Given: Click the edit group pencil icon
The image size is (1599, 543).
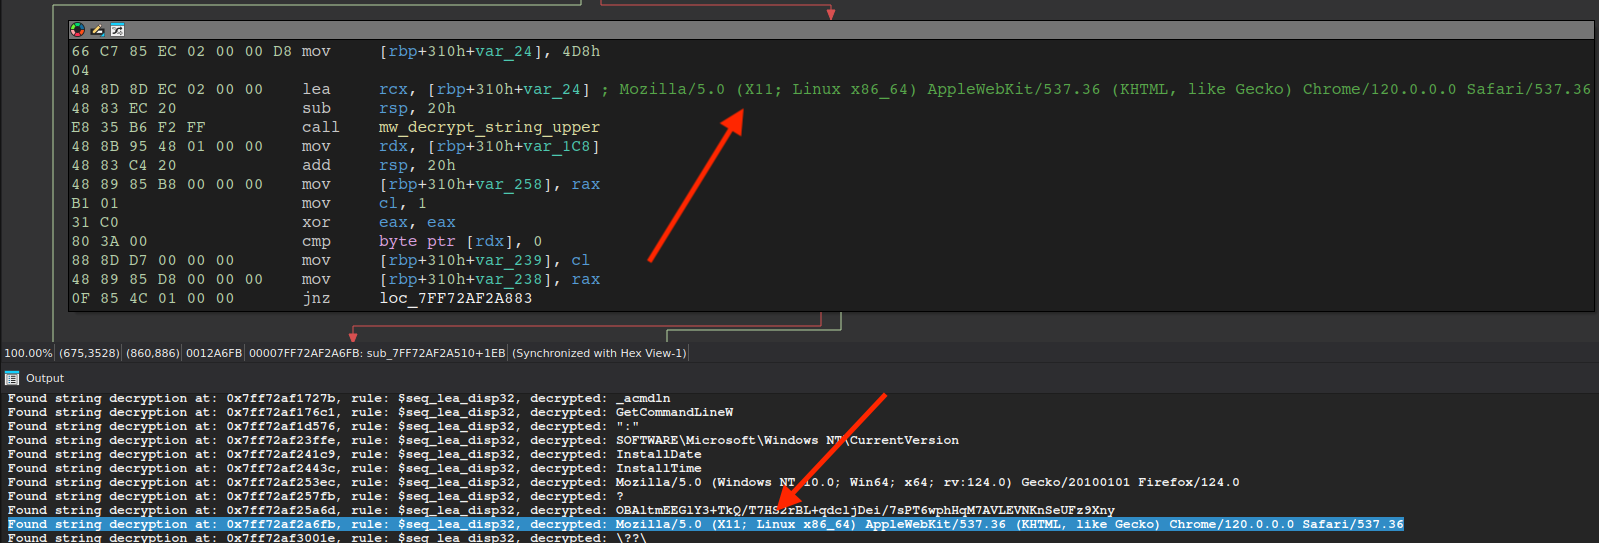Looking at the screenshot, I should 97,30.
